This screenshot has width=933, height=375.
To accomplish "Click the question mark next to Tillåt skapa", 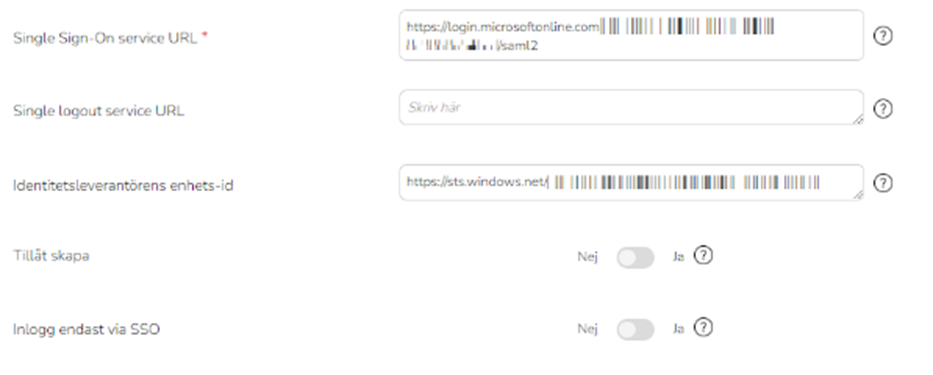I will coord(703,255).
